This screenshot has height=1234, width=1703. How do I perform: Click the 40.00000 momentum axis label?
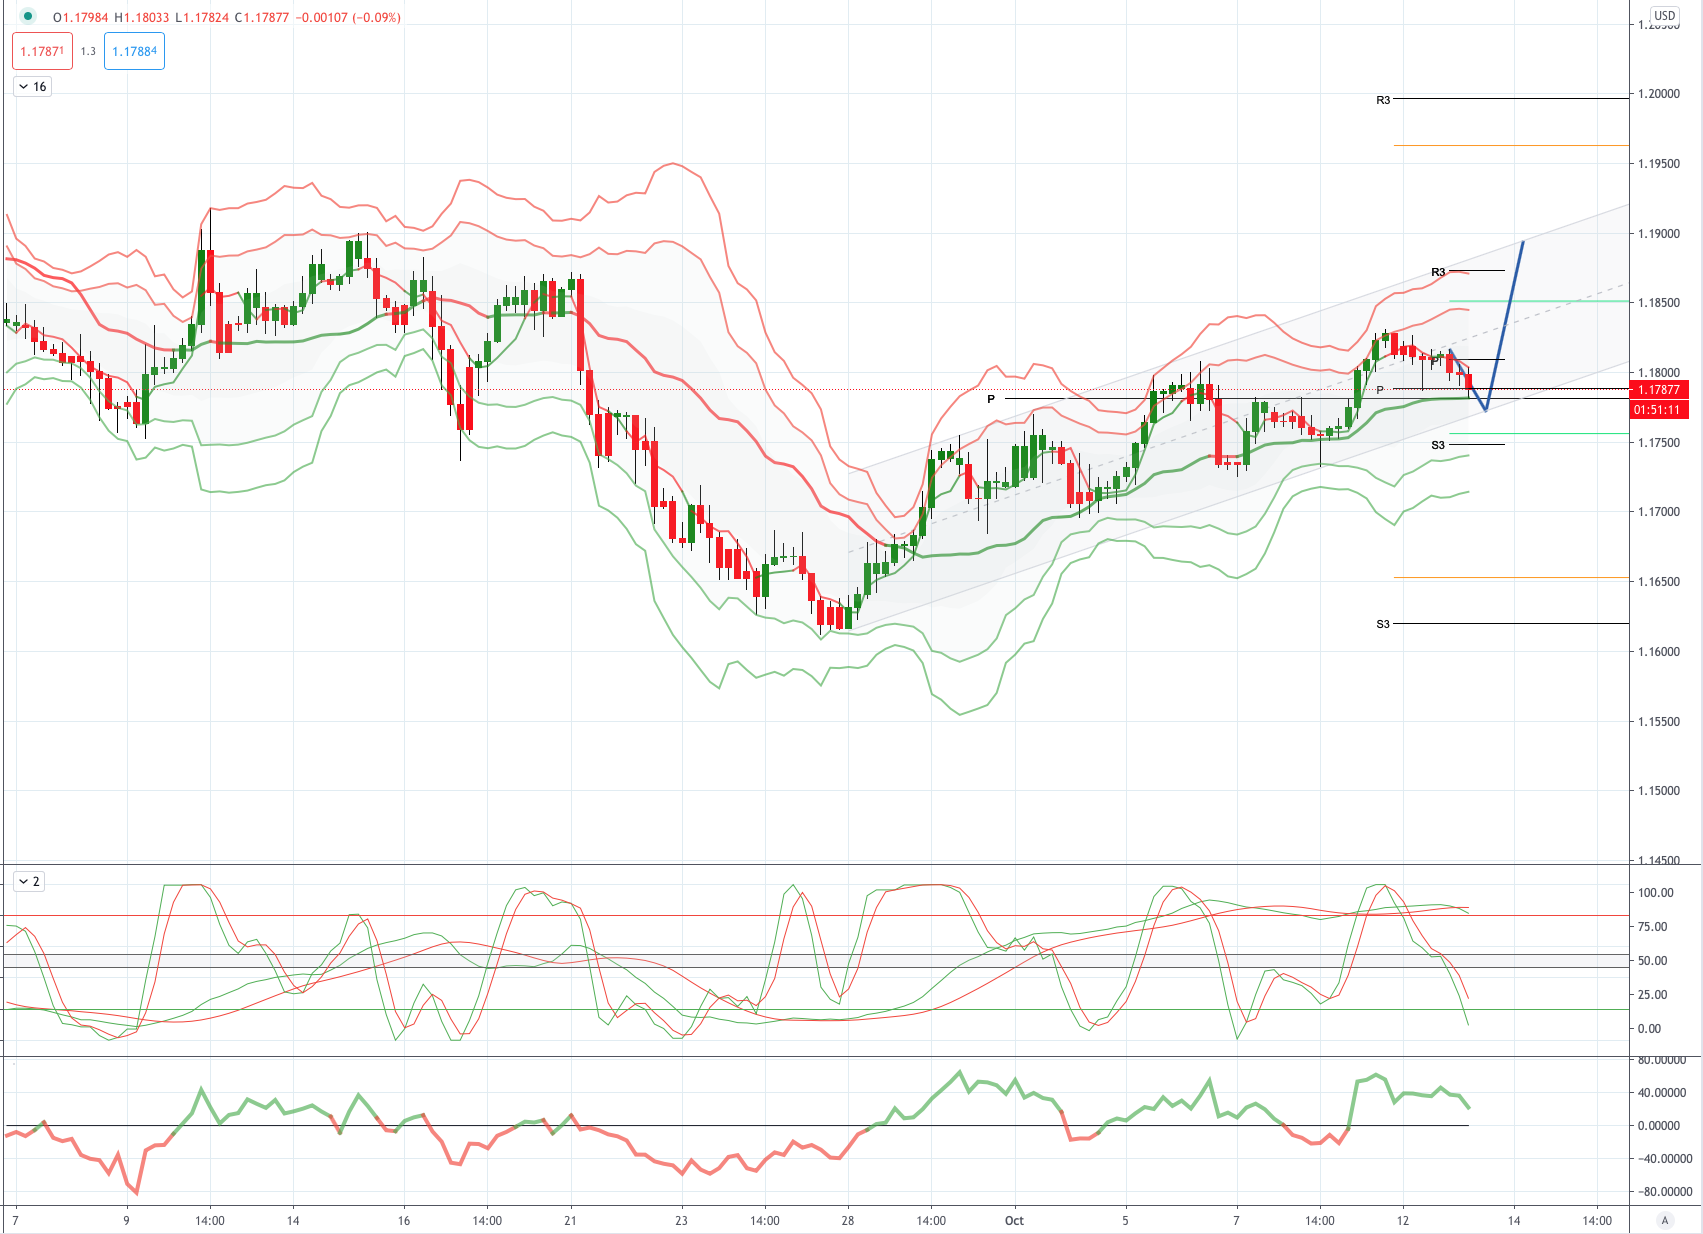1664,1093
